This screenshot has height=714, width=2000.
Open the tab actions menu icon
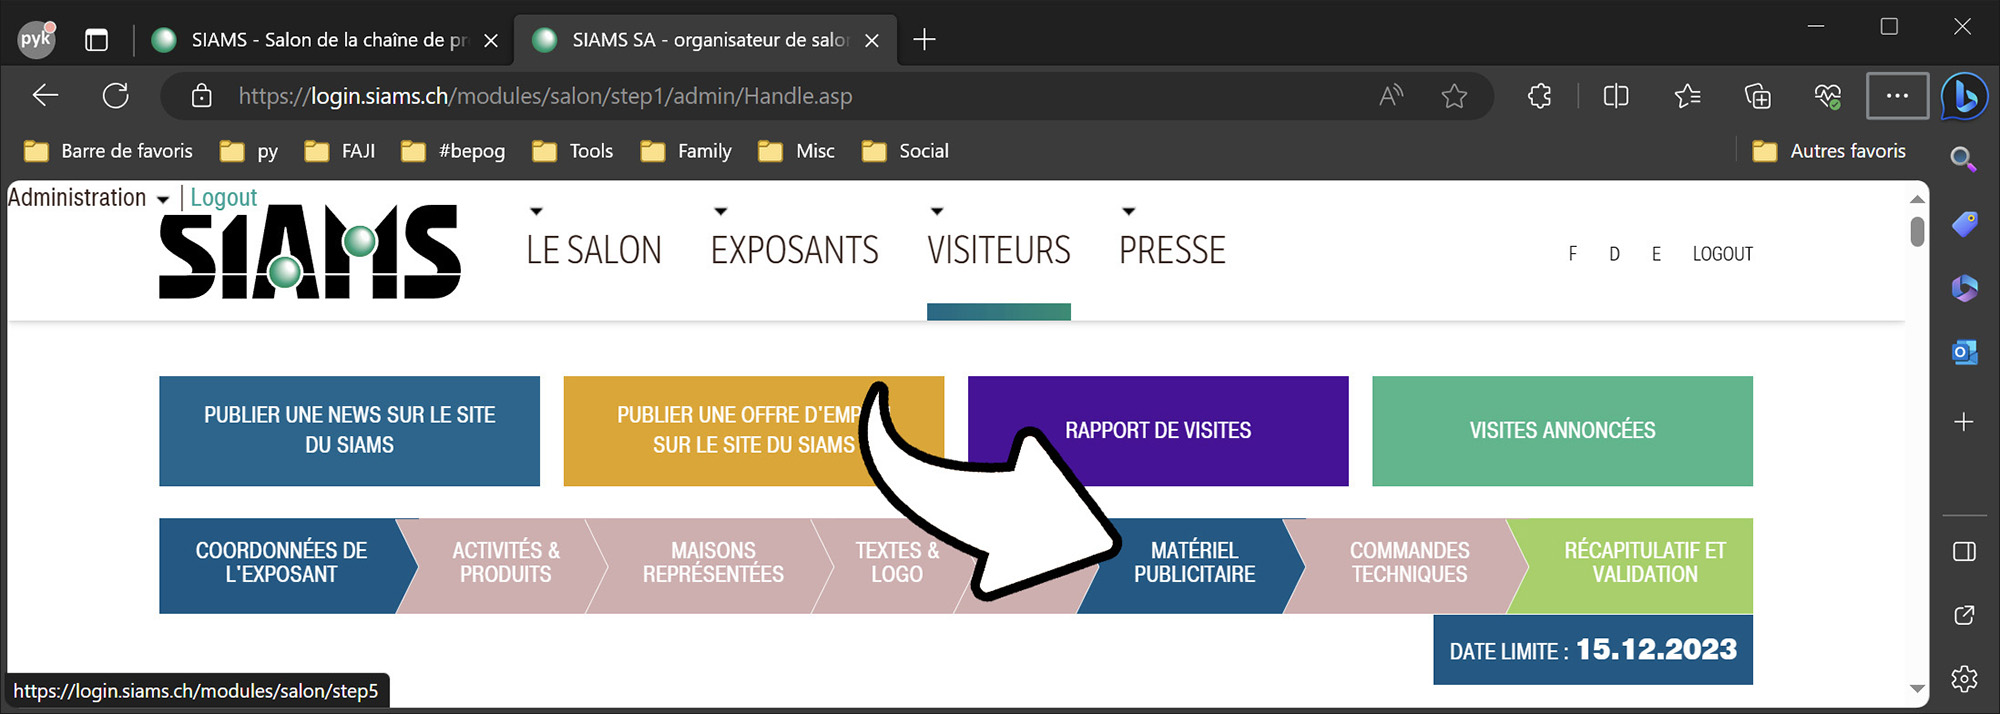97,40
